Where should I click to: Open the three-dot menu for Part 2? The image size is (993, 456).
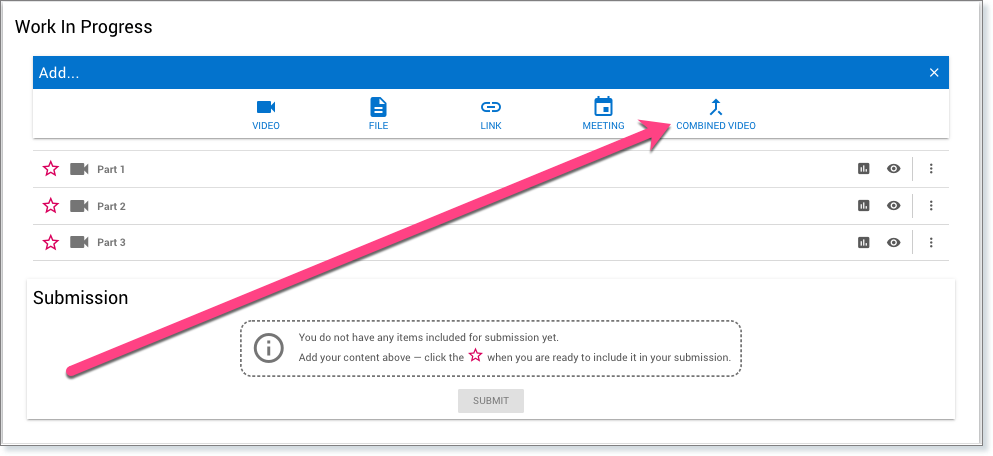click(x=931, y=206)
